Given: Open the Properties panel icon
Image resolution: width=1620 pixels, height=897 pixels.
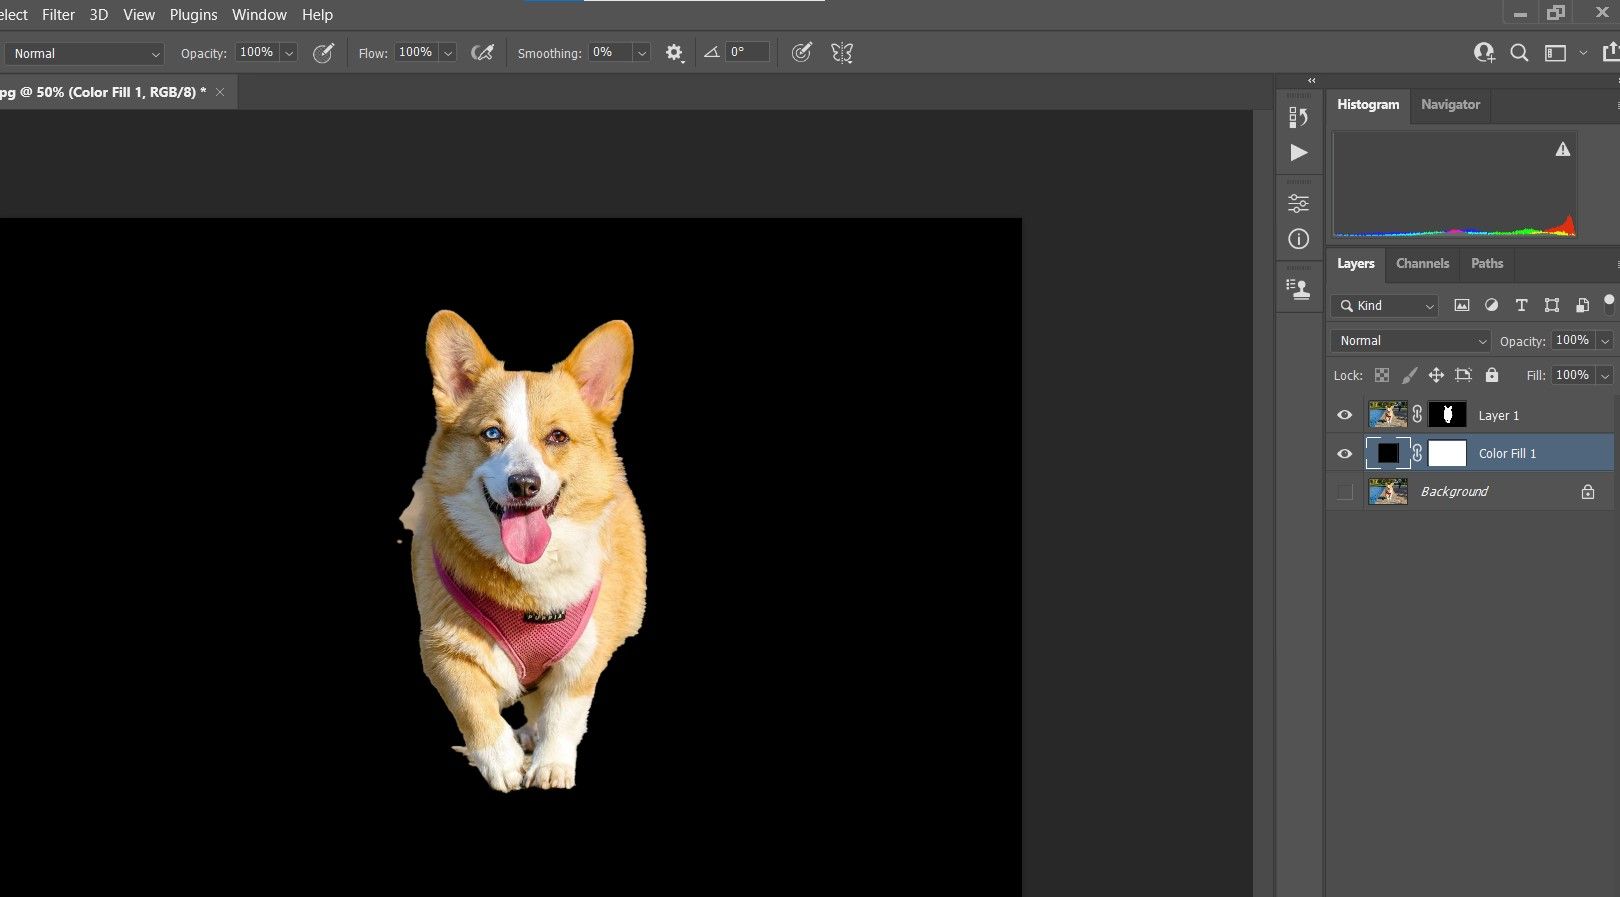Looking at the screenshot, I should coord(1298,203).
